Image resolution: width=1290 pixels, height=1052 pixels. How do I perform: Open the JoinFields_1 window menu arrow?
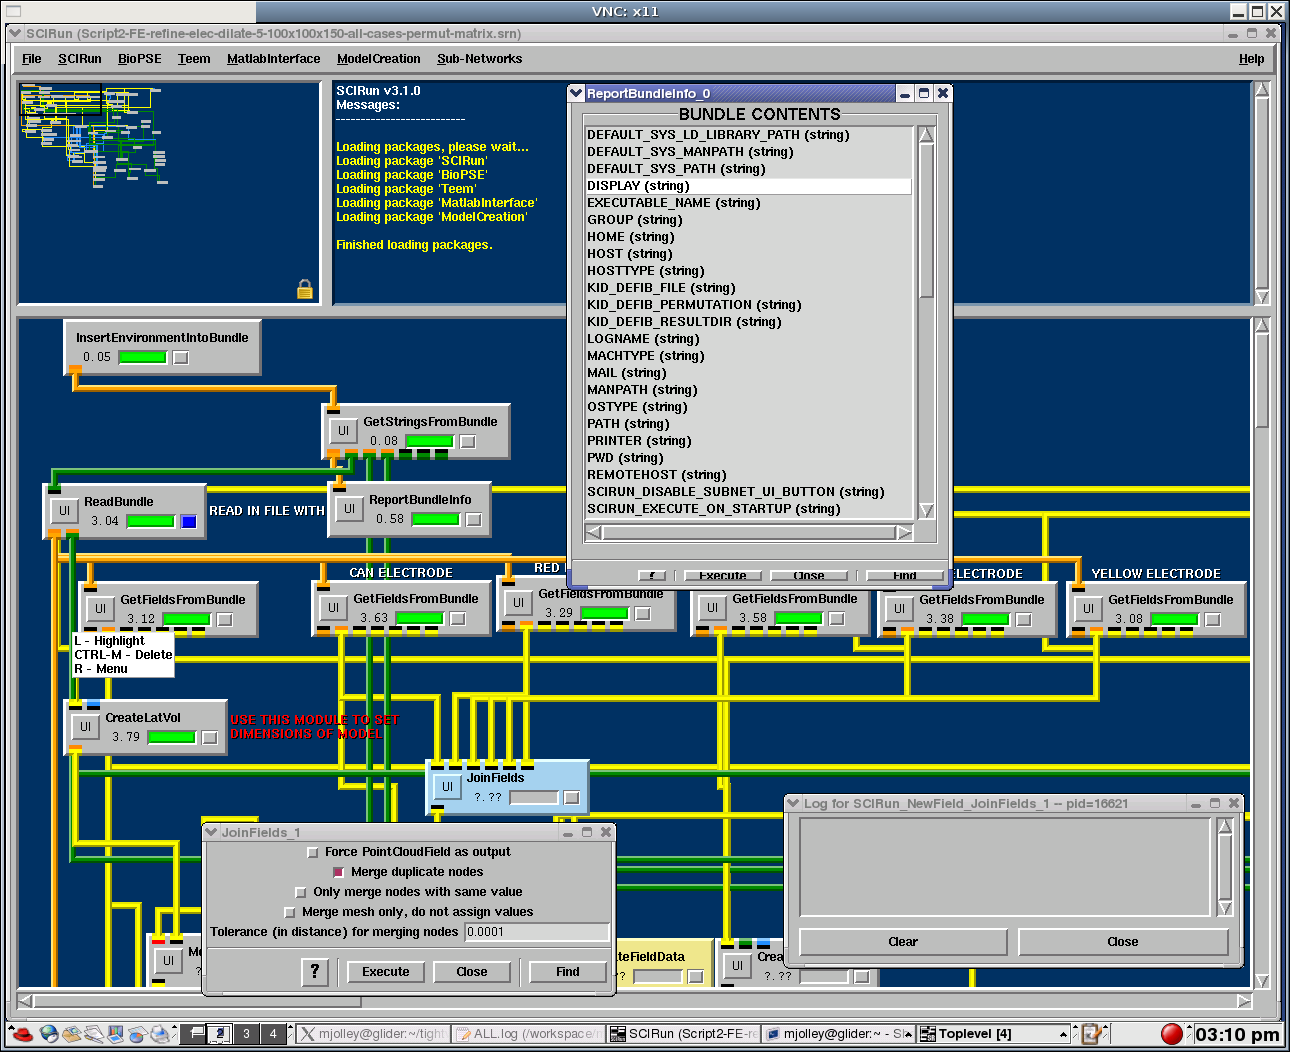point(211,832)
